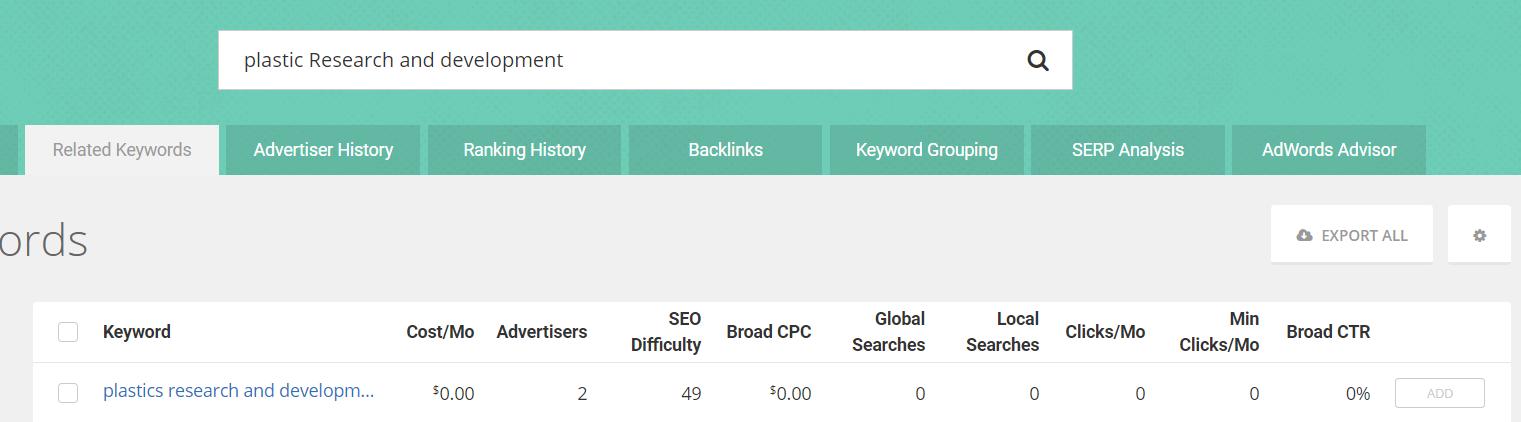The height and width of the screenshot is (422, 1521).
Task: Sort by the Broad CTR column header
Action: click(1328, 332)
